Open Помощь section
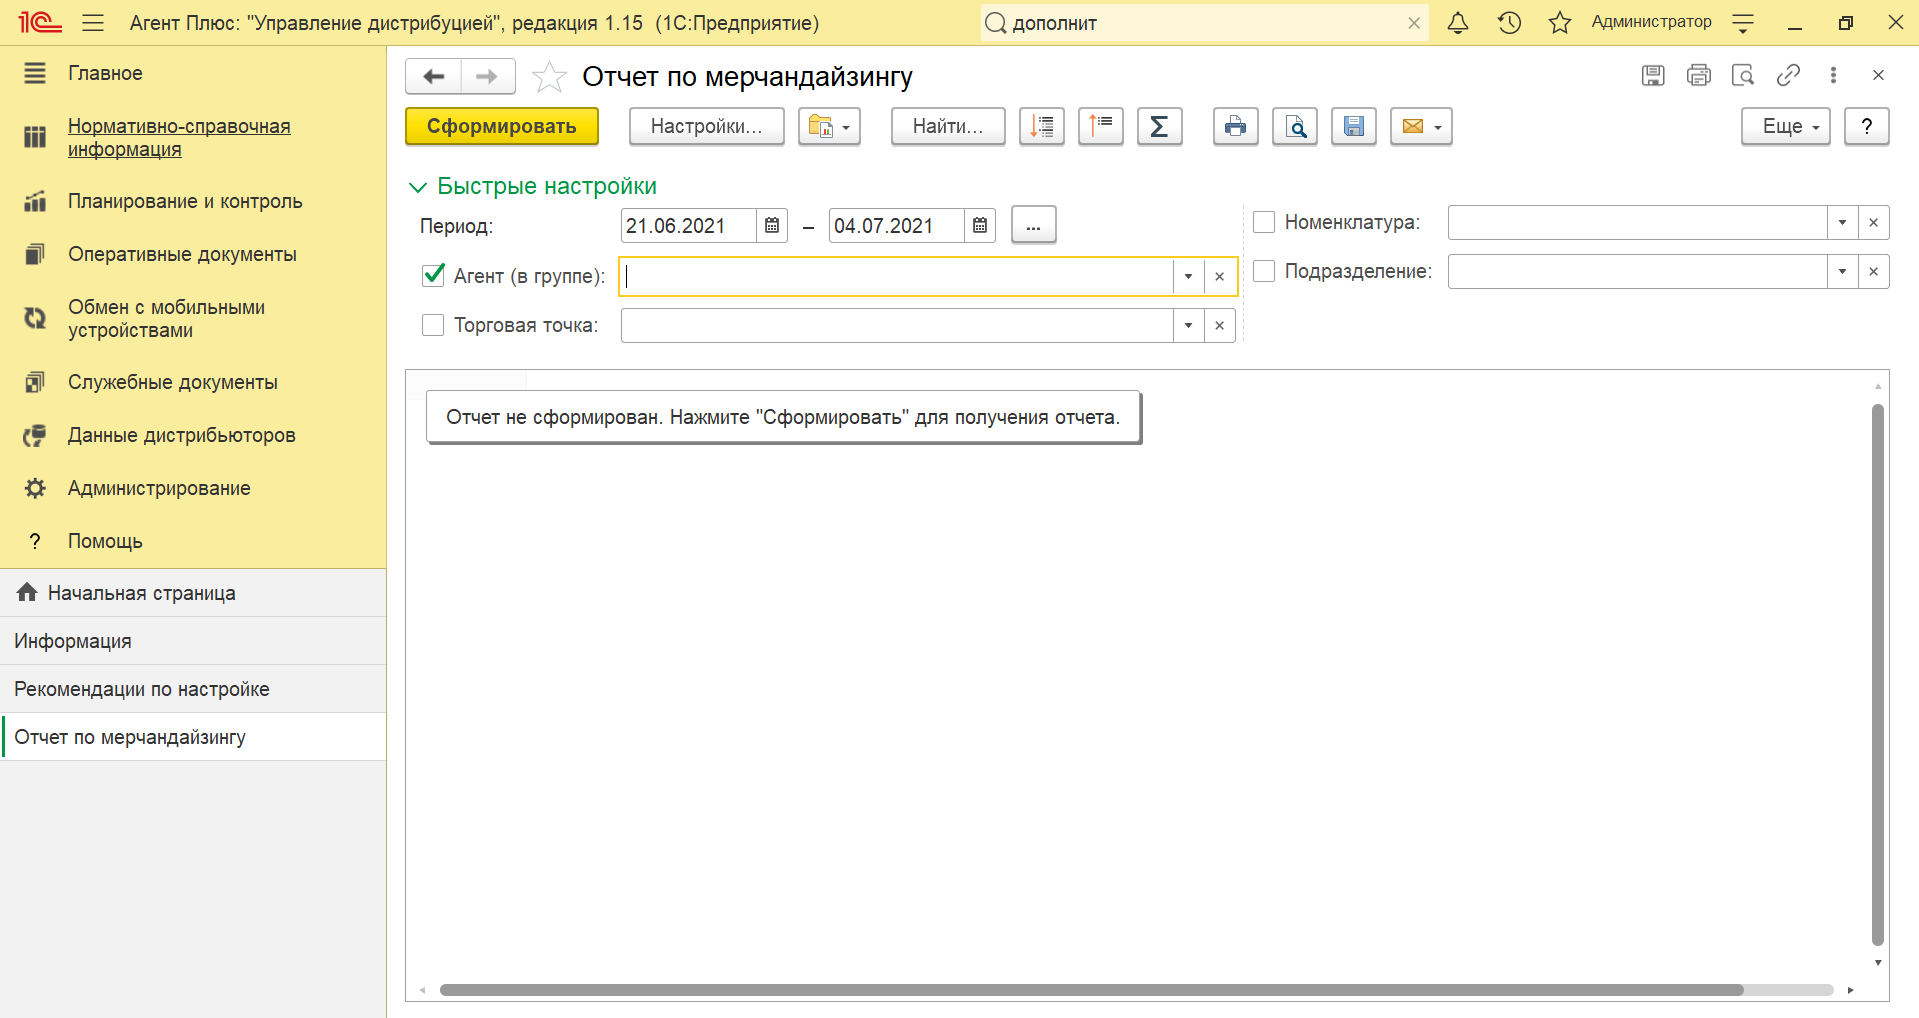 [105, 541]
